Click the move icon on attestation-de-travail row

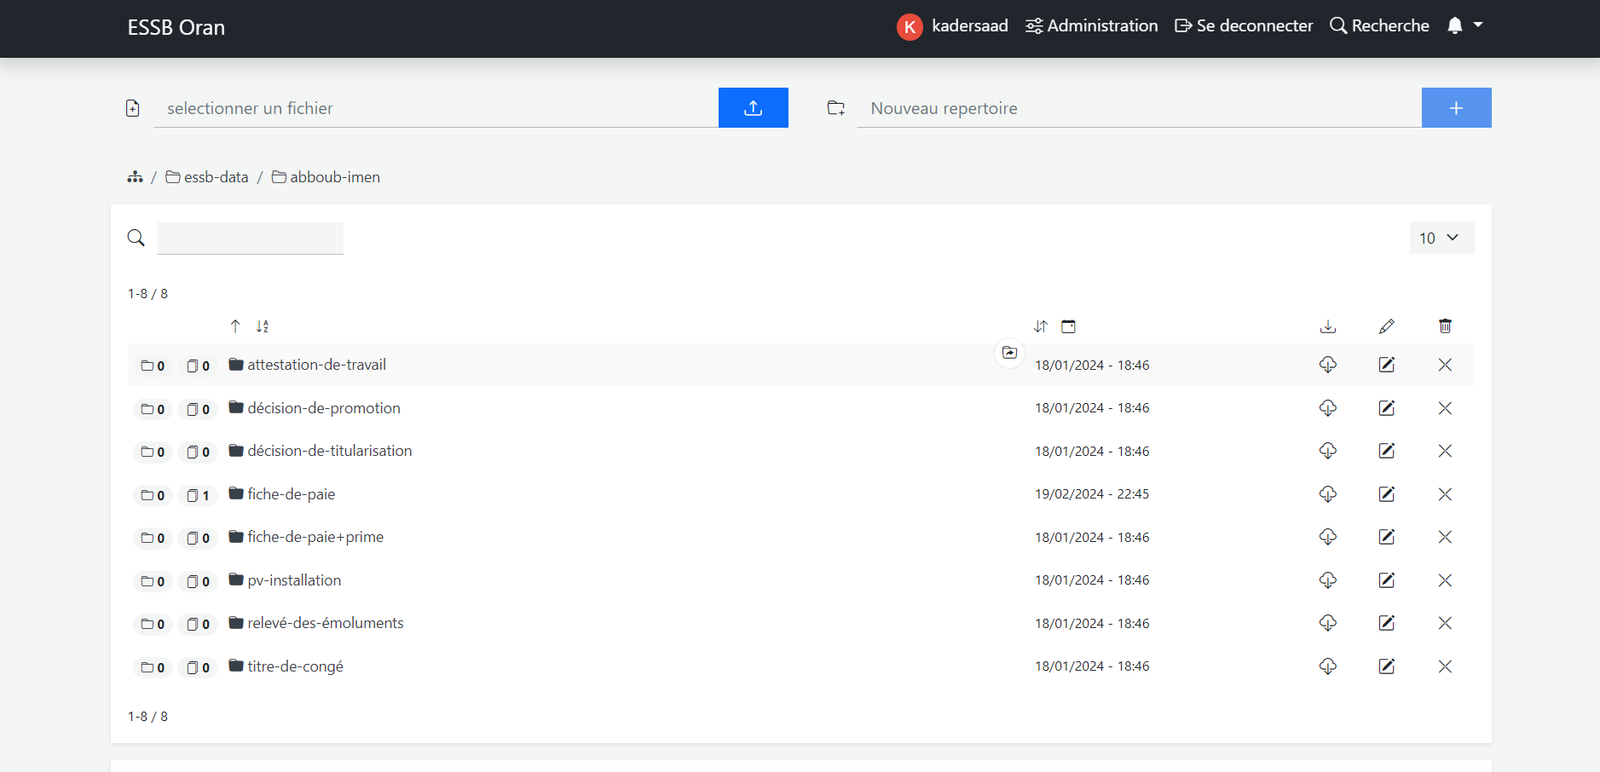1010,353
